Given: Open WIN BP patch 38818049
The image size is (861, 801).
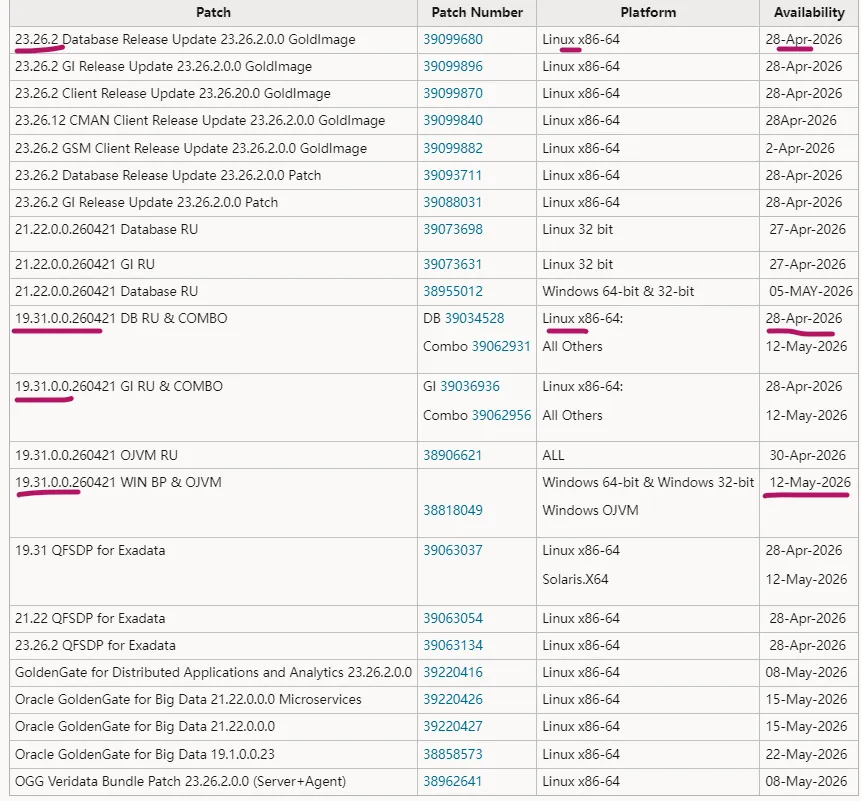Looking at the screenshot, I should coord(452,510).
